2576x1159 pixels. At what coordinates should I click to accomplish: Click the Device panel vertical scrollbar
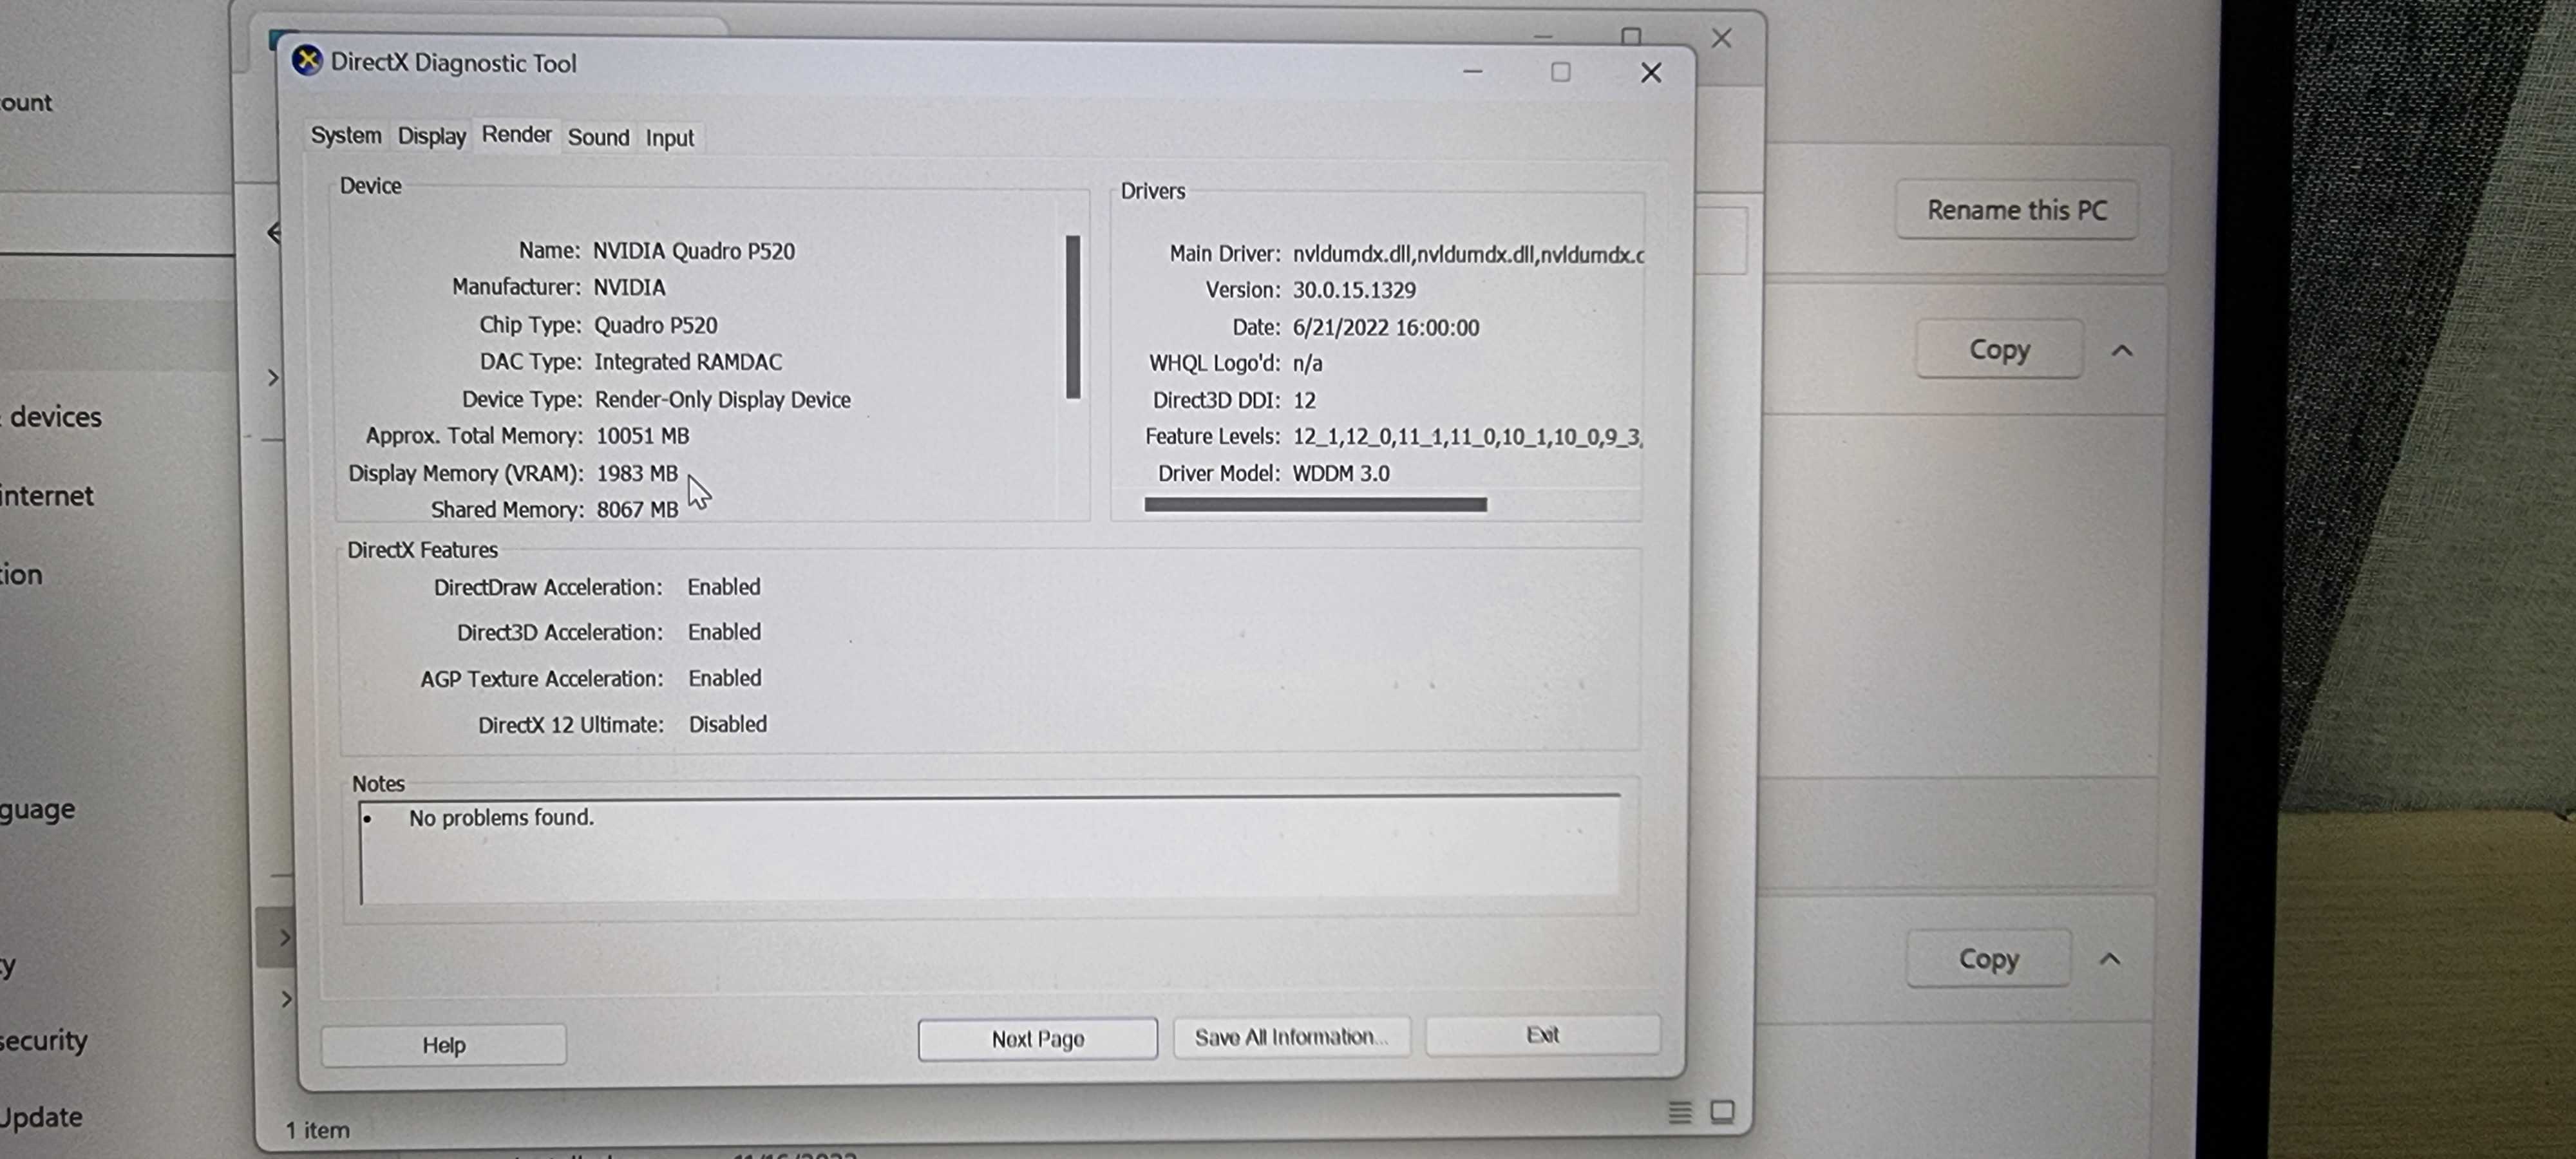pyautogui.click(x=1073, y=317)
